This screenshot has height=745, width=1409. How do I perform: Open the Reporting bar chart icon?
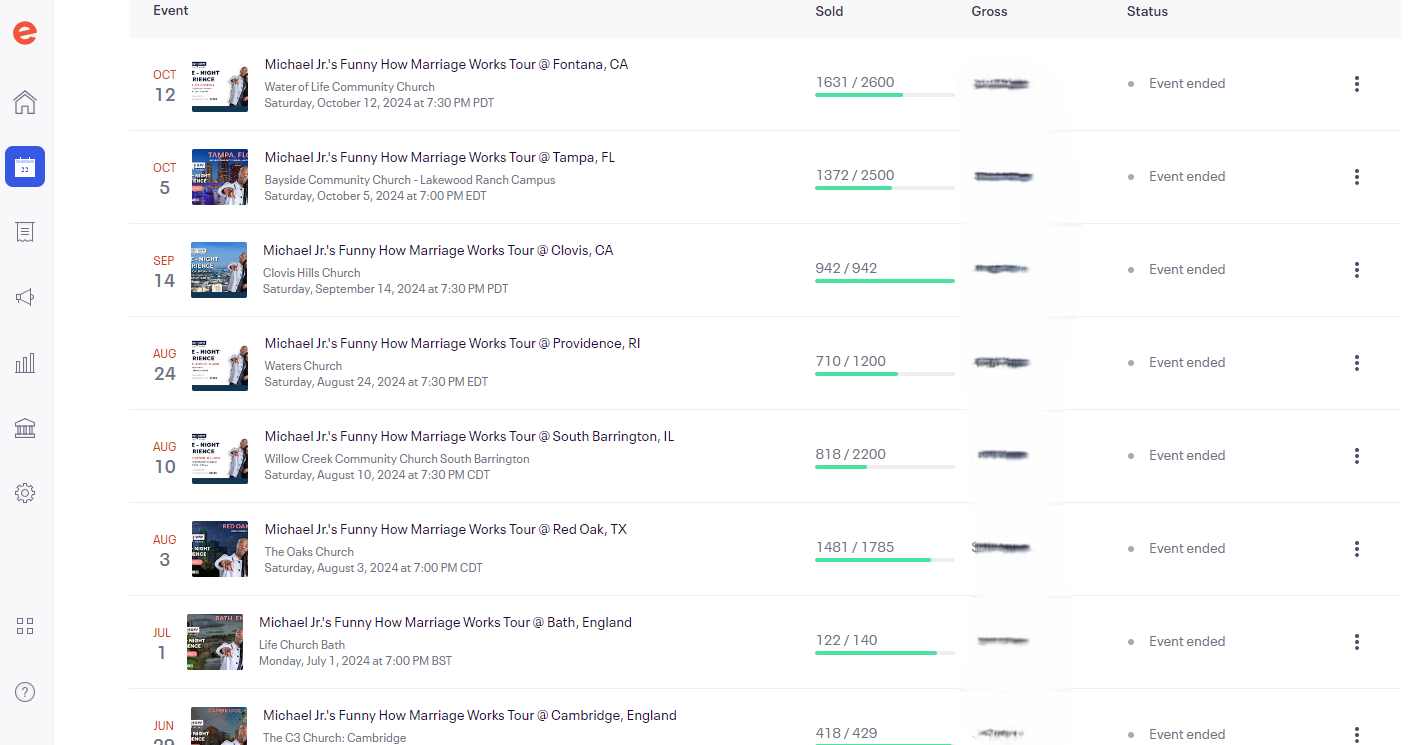click(x=25, y=363)
